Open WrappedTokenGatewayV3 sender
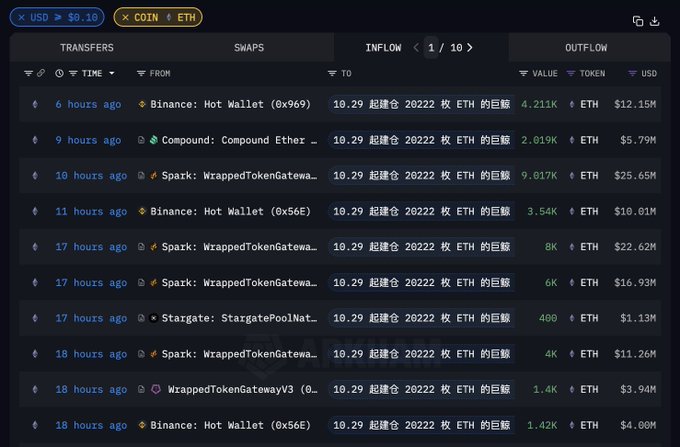The width and height of the screenshot is (680, 447). [x=243, y=389]
